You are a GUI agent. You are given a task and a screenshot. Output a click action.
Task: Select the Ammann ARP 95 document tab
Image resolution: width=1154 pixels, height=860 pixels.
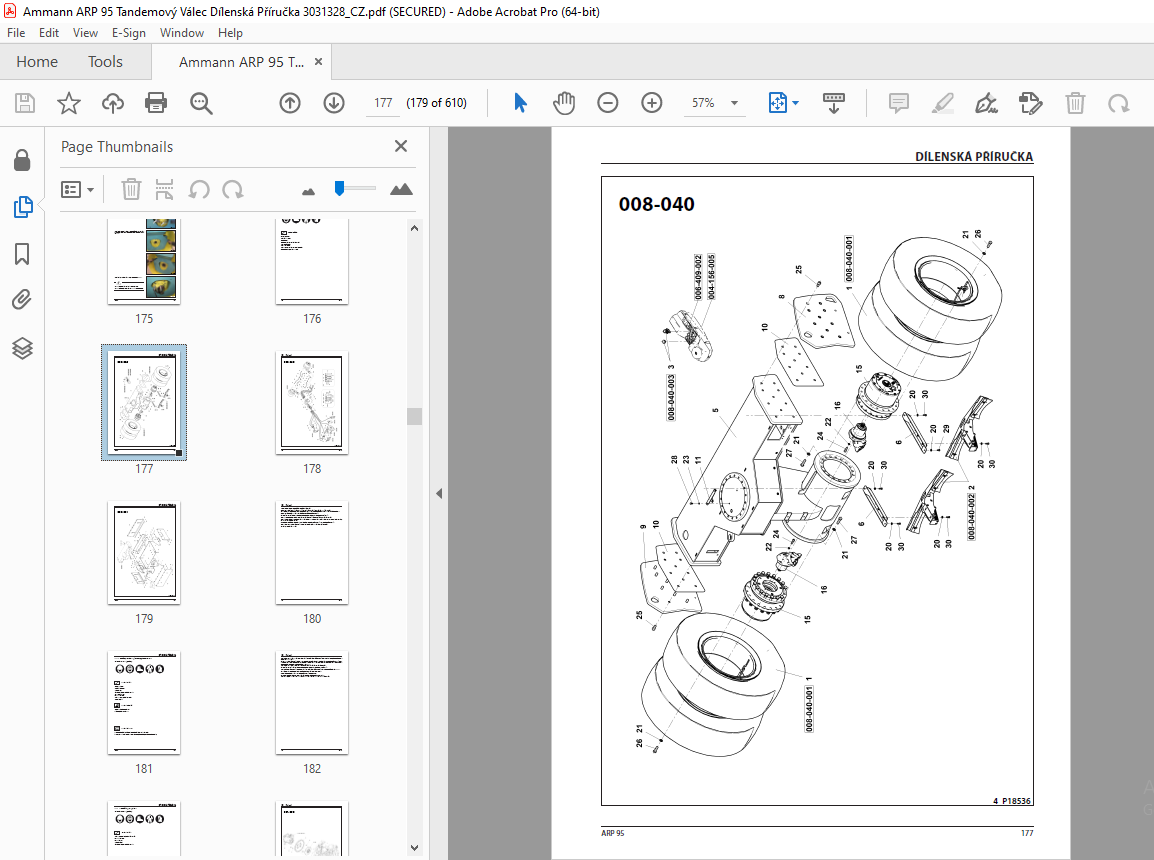click(241, 63)
